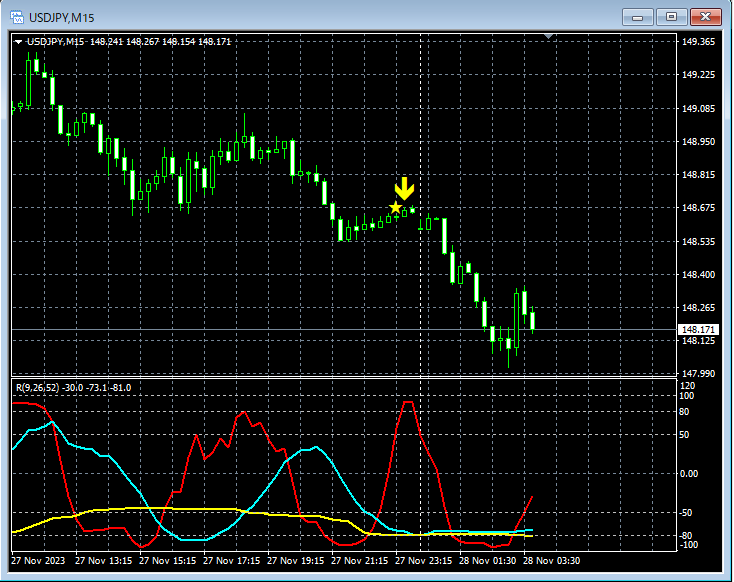Click the 100 level on indicator scale
The image size is (734, 582).
[x=687, y=396]
